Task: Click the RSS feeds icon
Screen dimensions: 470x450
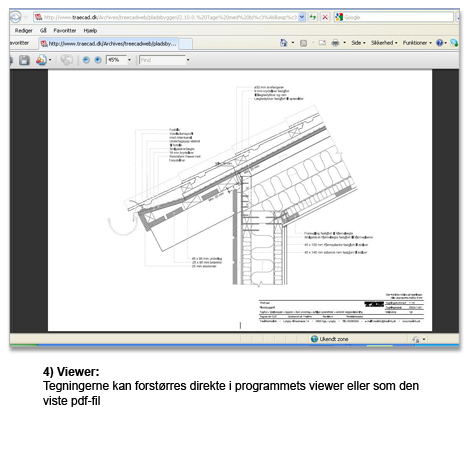Action: point(303,43)
